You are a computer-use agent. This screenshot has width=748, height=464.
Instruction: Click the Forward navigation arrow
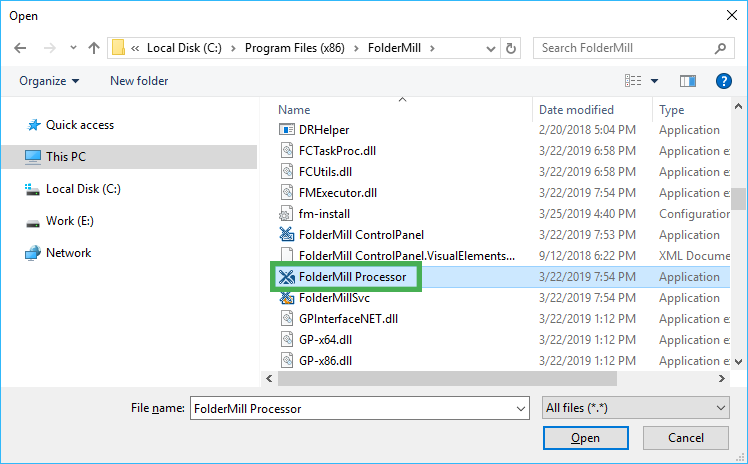tap(49, 48)
